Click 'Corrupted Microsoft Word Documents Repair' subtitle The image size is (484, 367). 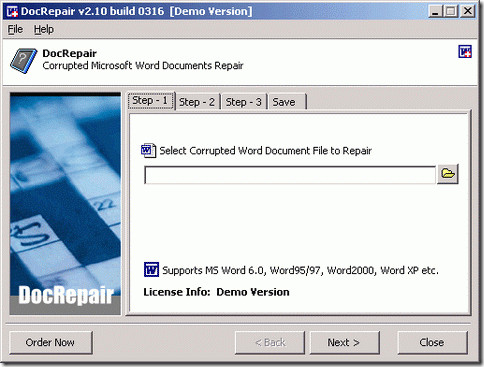pyautogui.click(x=143, y=66)
